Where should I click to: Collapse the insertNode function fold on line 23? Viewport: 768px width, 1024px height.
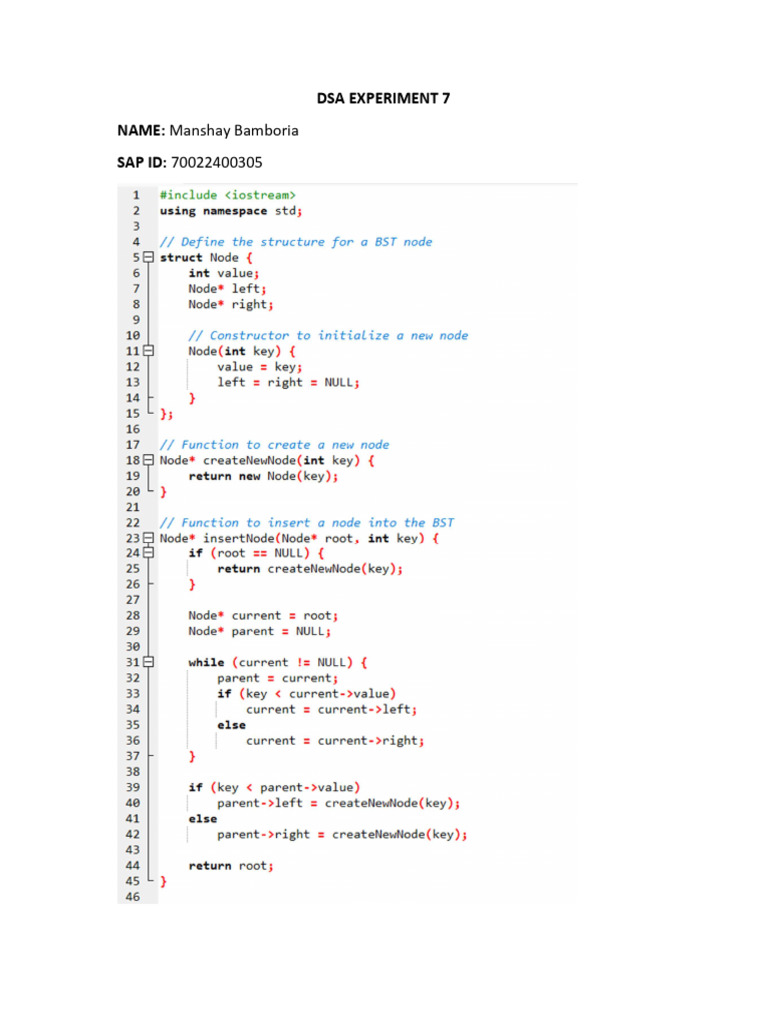(x=148, y=538)
